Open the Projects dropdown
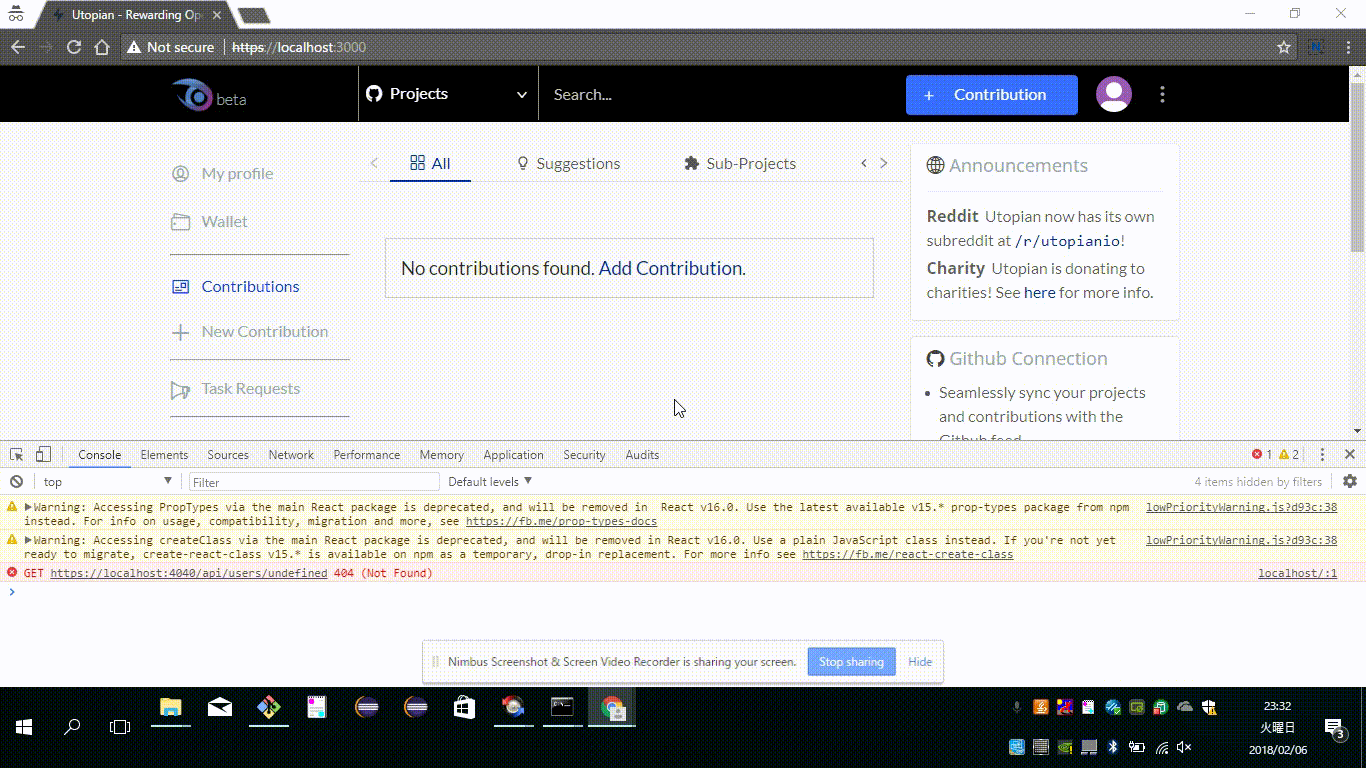The height and width of the screenshot is (768, 1366). 448,94
